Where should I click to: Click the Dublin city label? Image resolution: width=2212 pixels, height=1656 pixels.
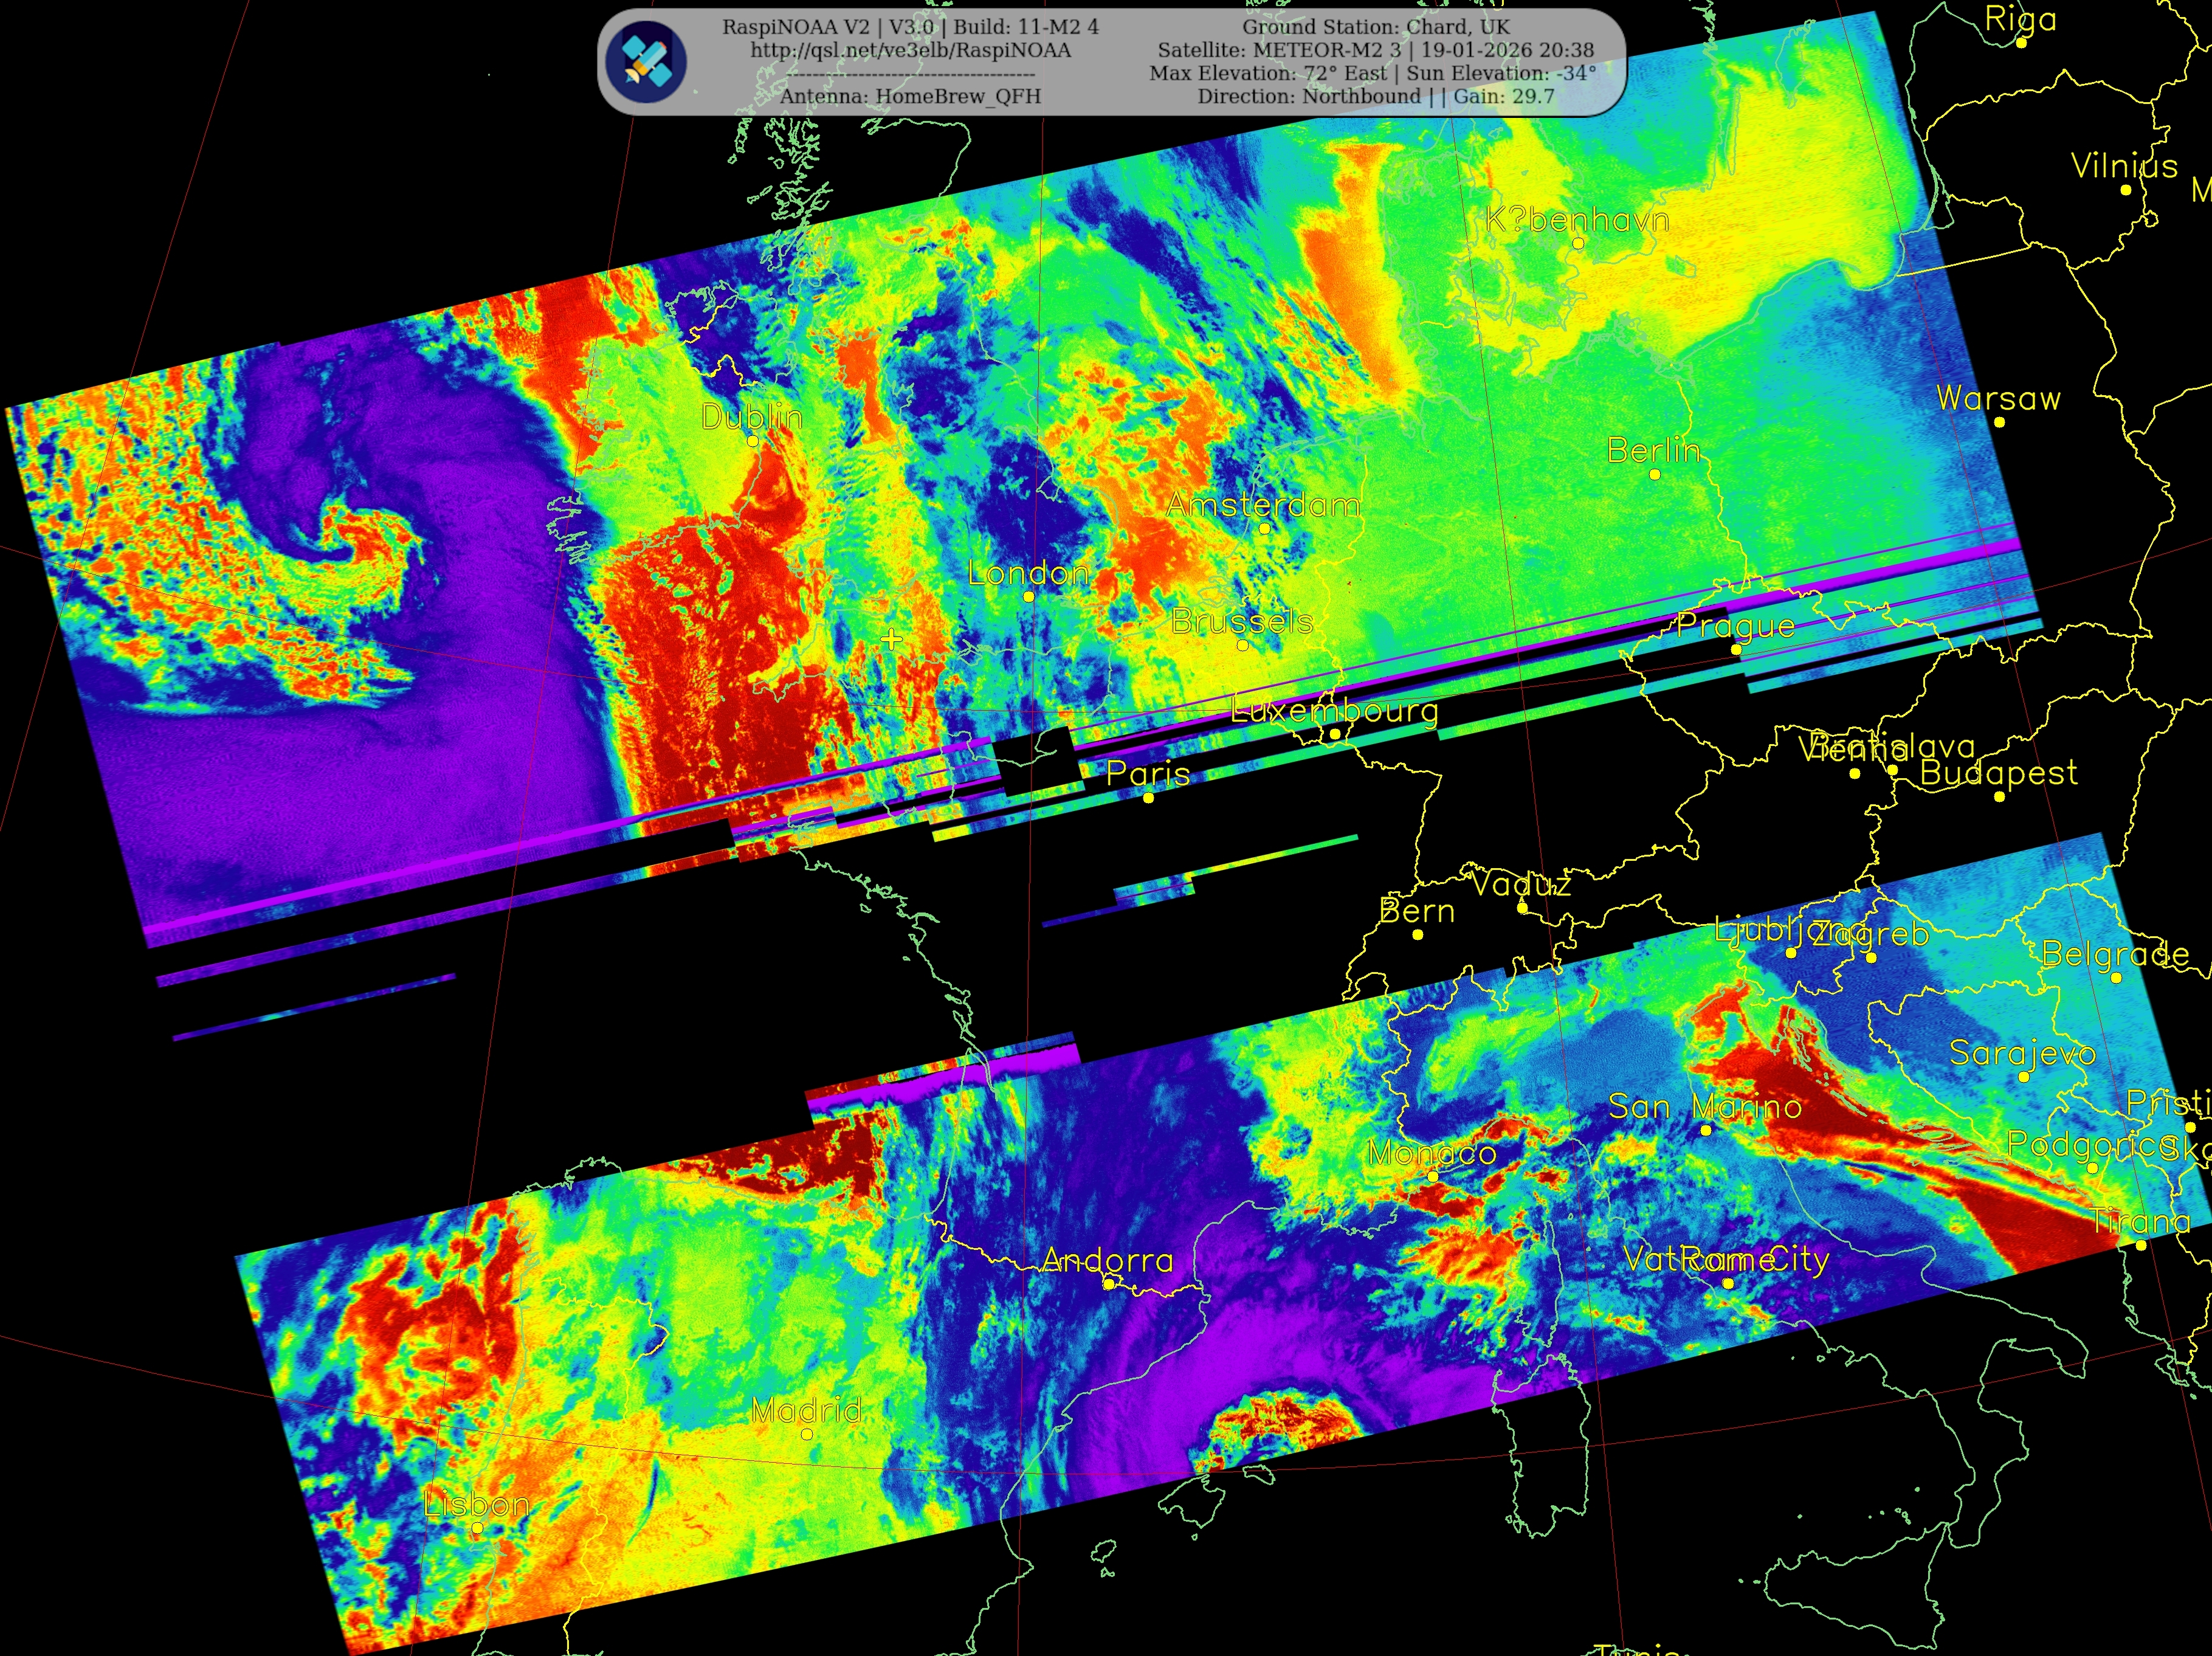click(752, 416)
